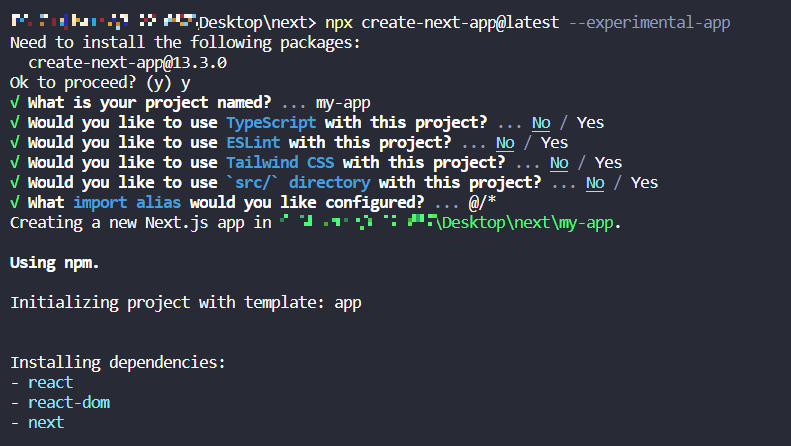Select 'No' on the src/ directory prompt

point(595,183)
